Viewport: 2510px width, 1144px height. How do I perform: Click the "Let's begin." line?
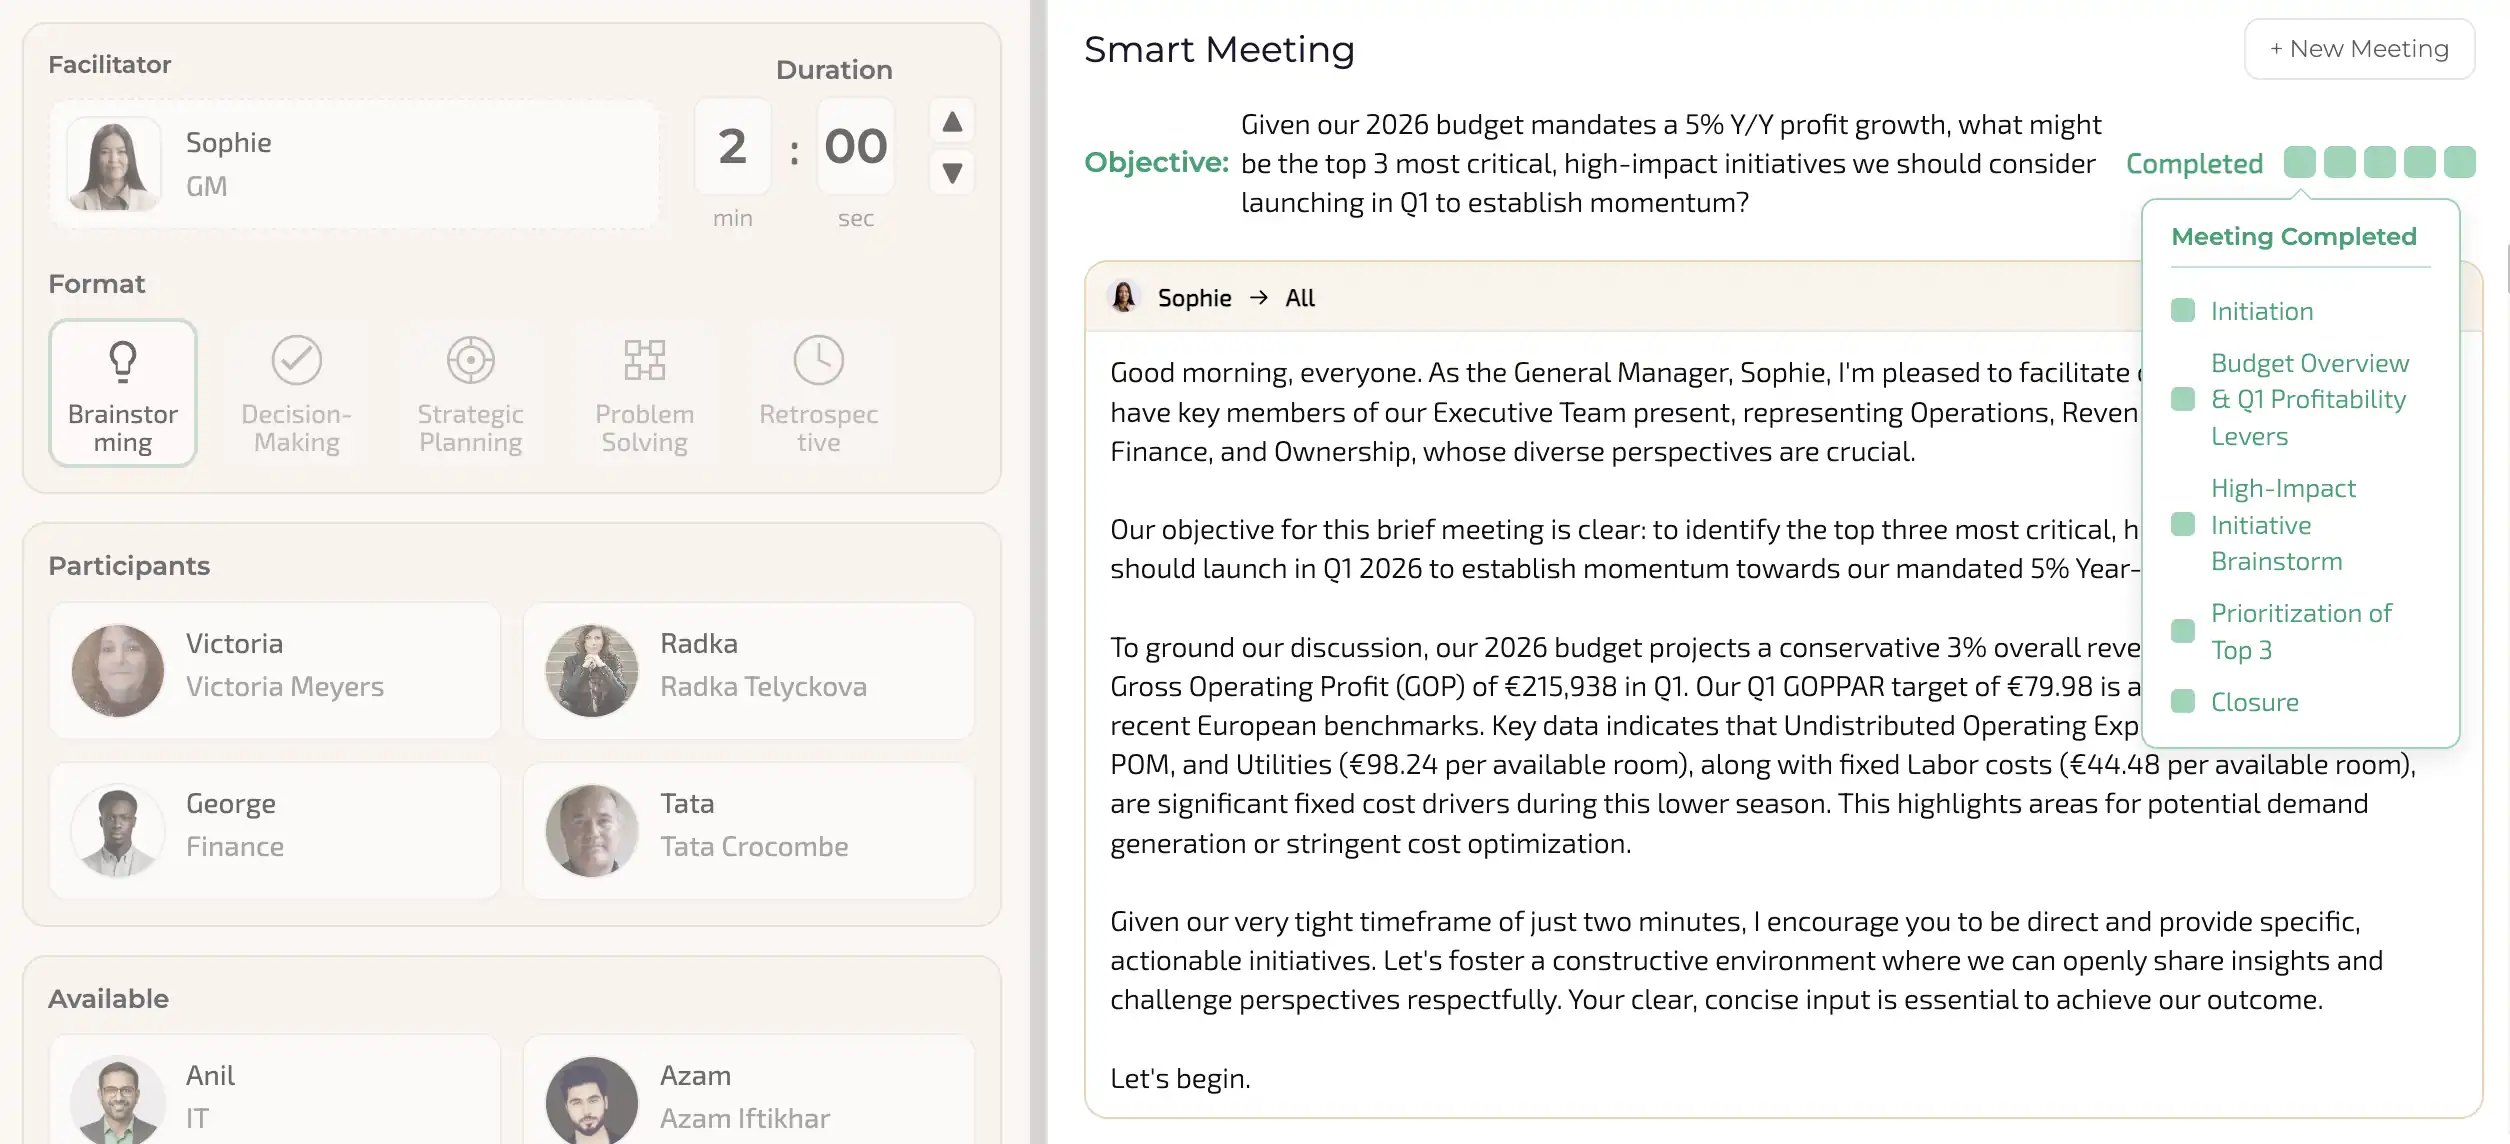click(x=1180, y=1078)
